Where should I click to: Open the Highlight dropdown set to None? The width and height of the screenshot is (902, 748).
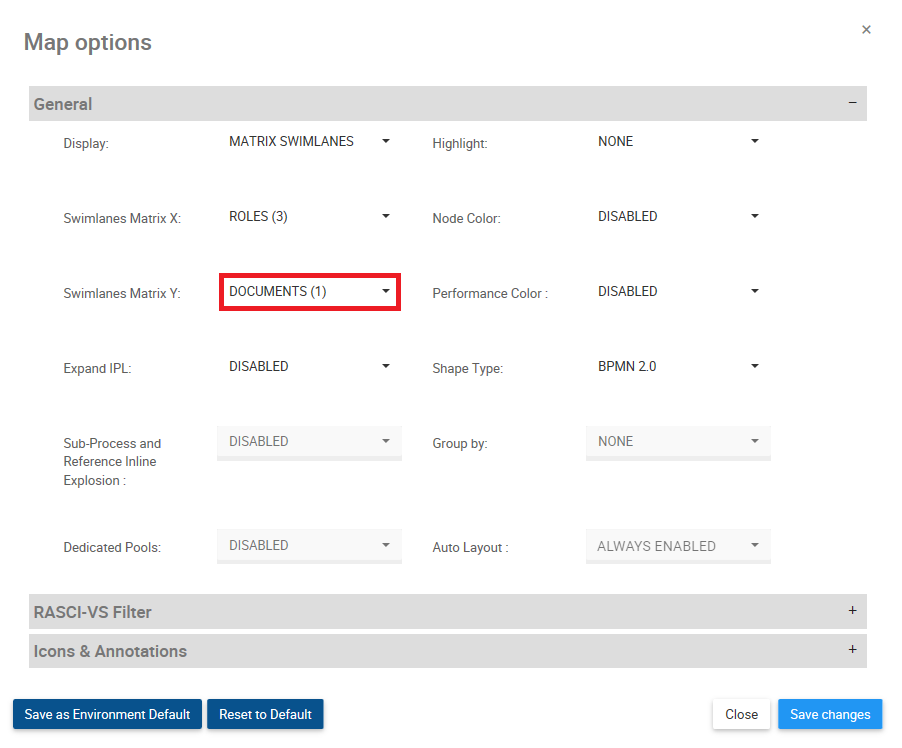[678, 142]
